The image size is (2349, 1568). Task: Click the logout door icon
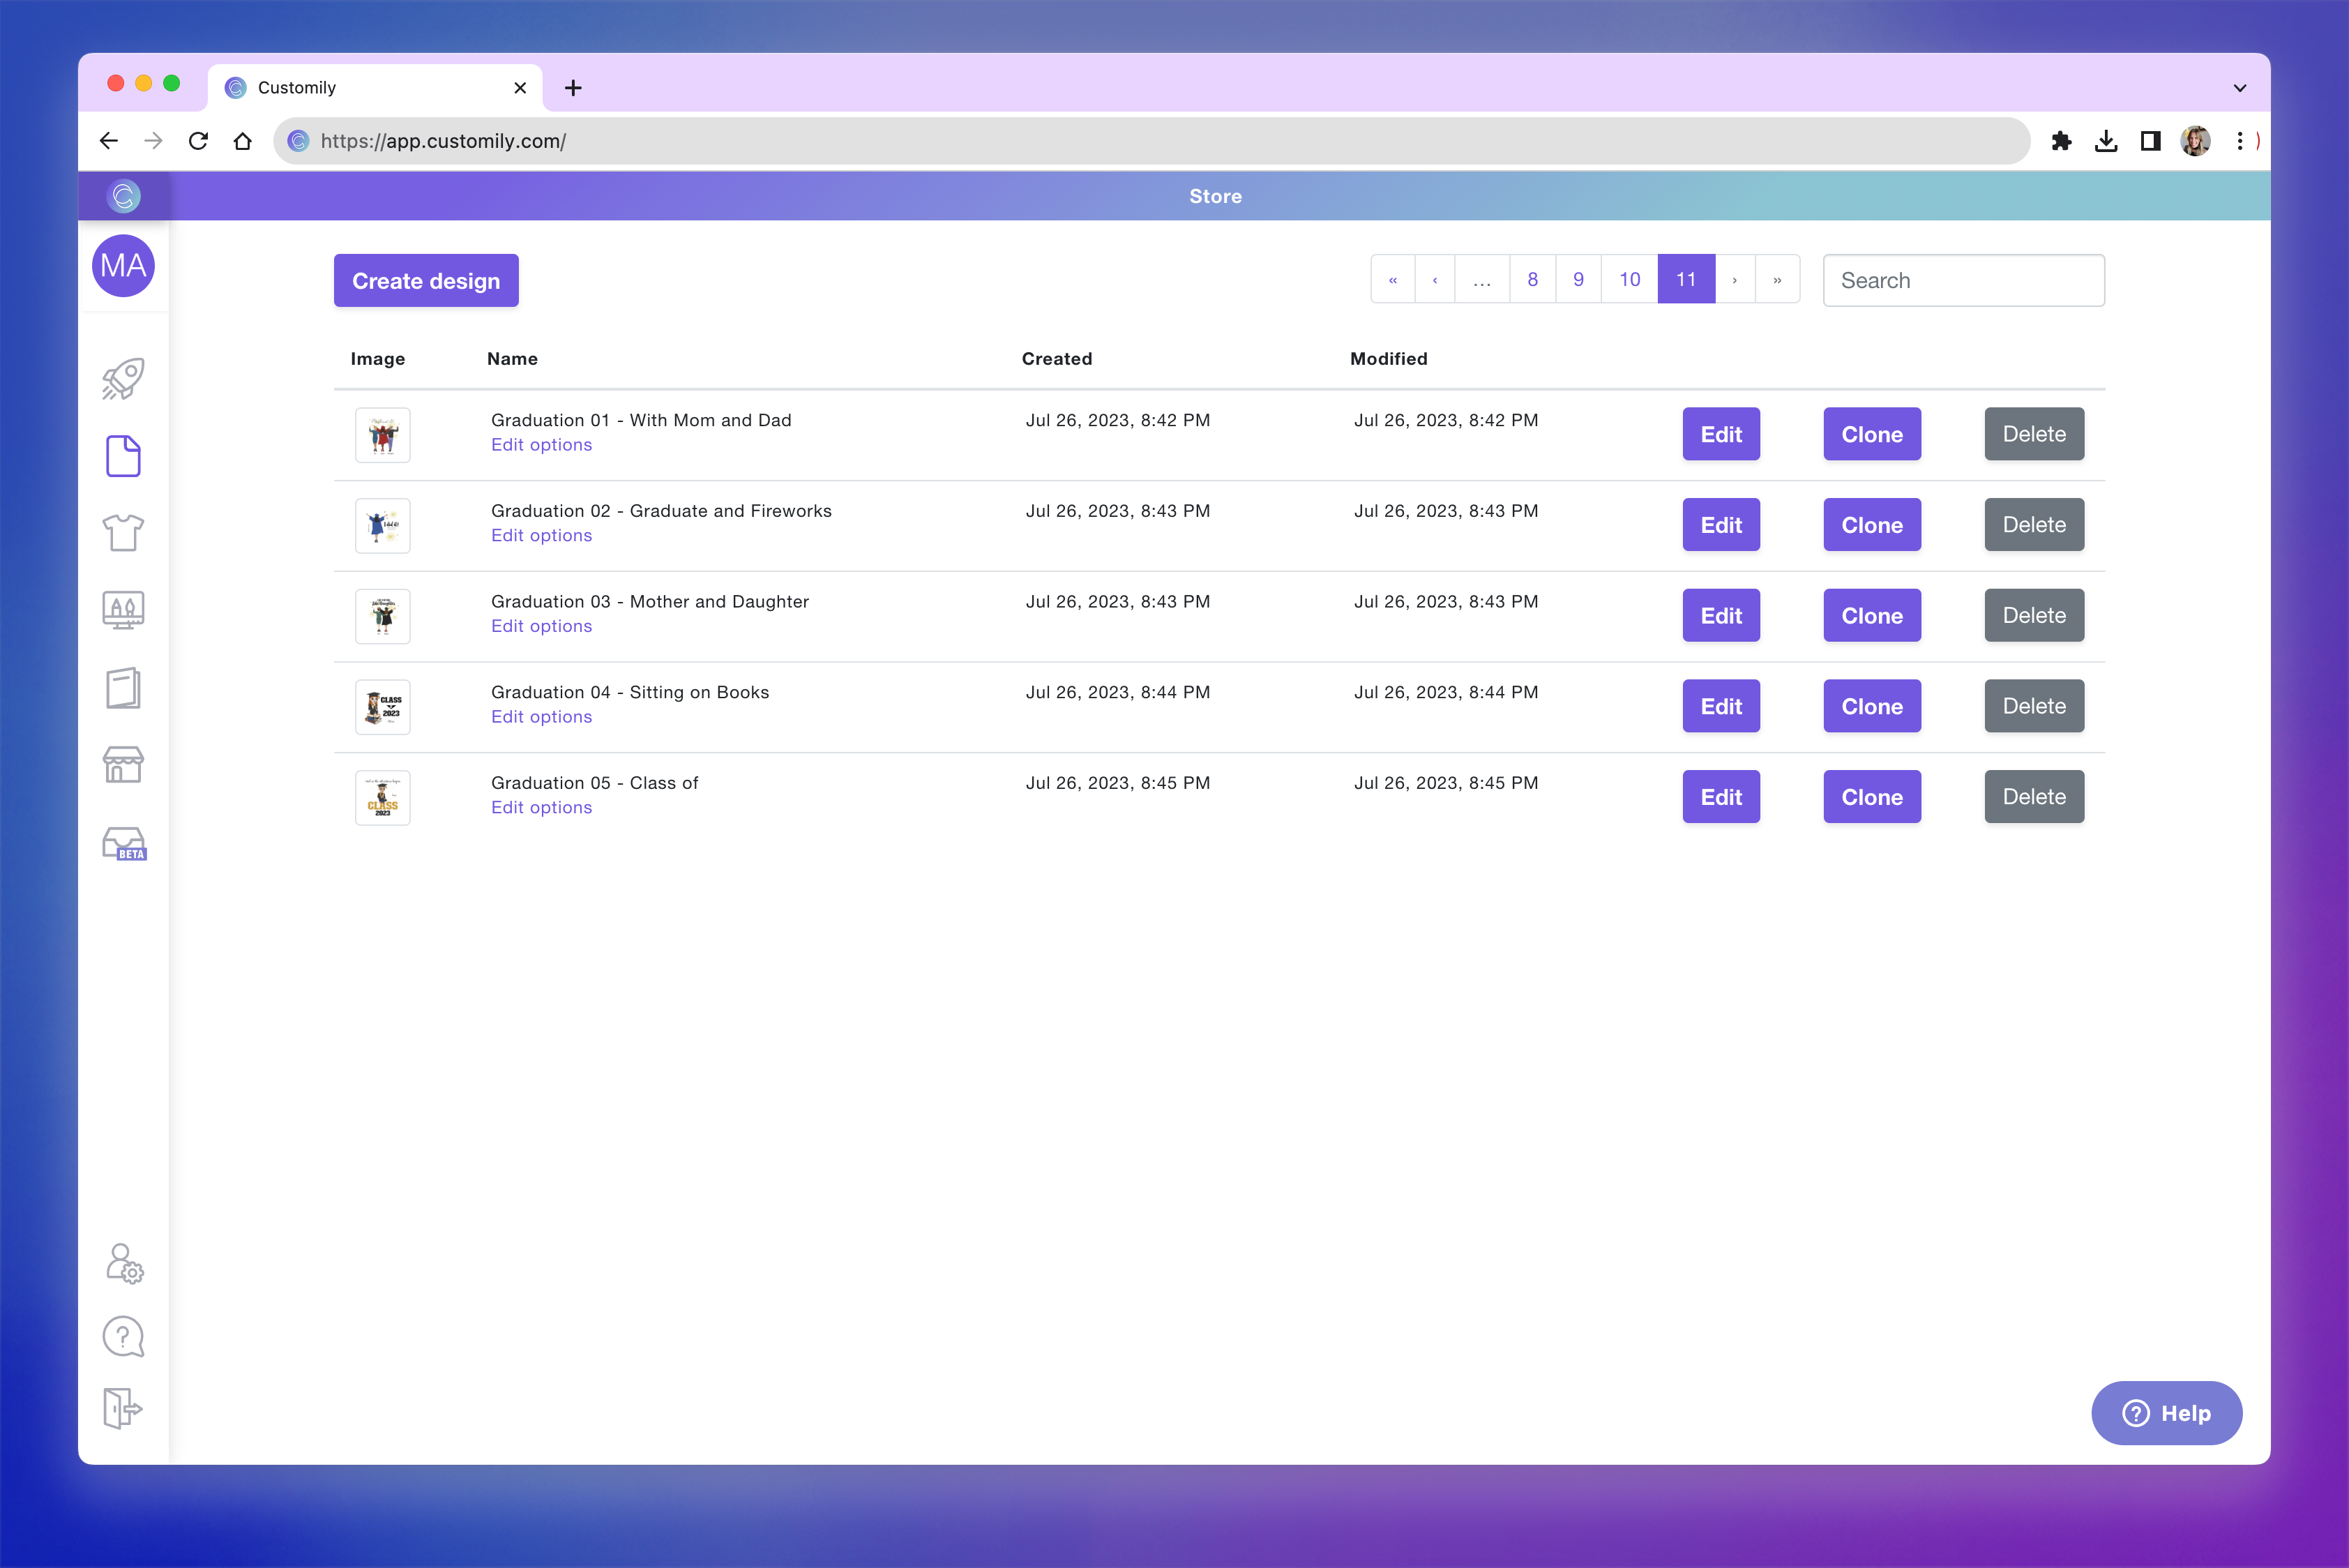pyautogui.click(x=123, y=1408)
